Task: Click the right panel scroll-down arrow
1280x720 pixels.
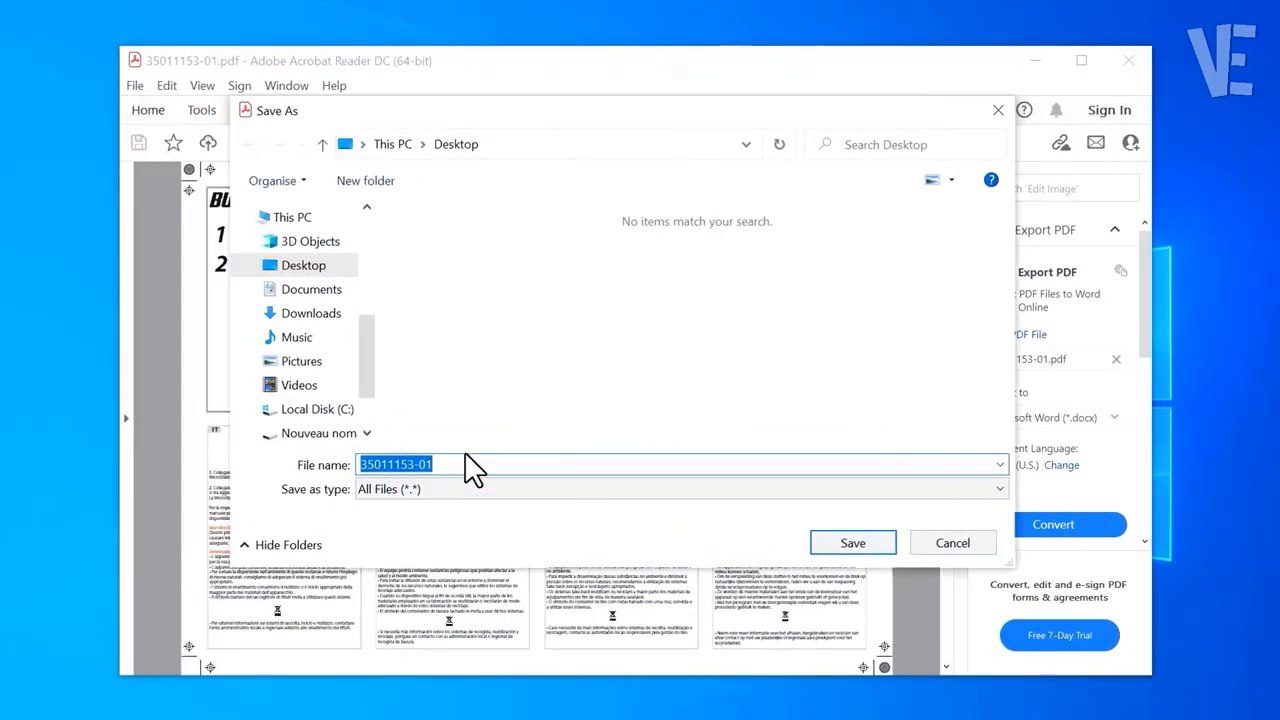Action: (1145, 541)
